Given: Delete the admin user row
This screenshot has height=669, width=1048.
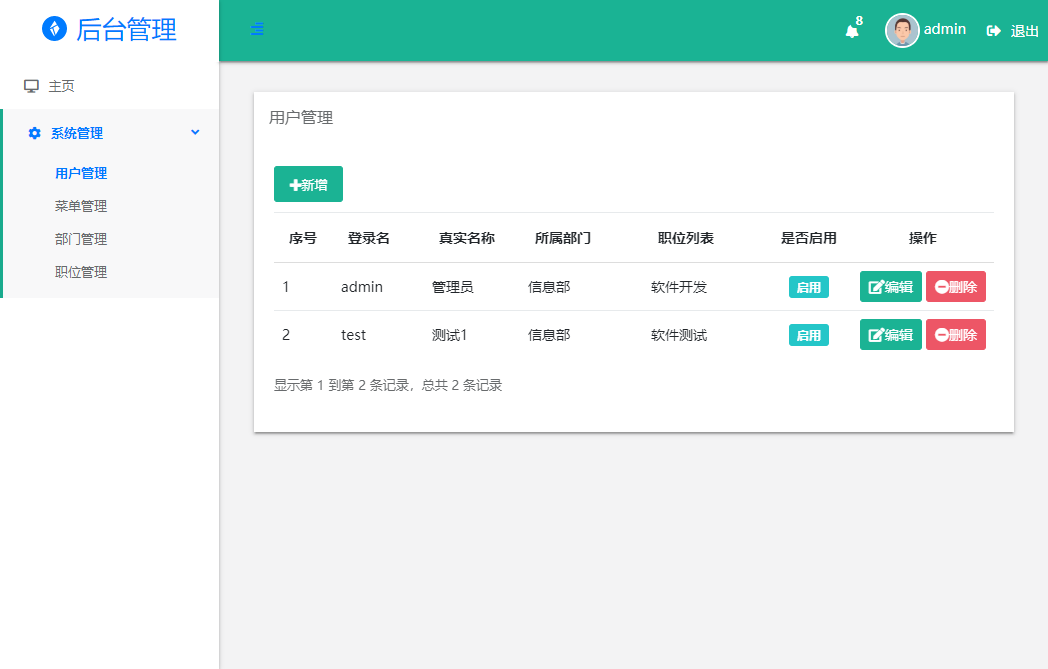Looking at the screenshot, I should click(955, 287).
